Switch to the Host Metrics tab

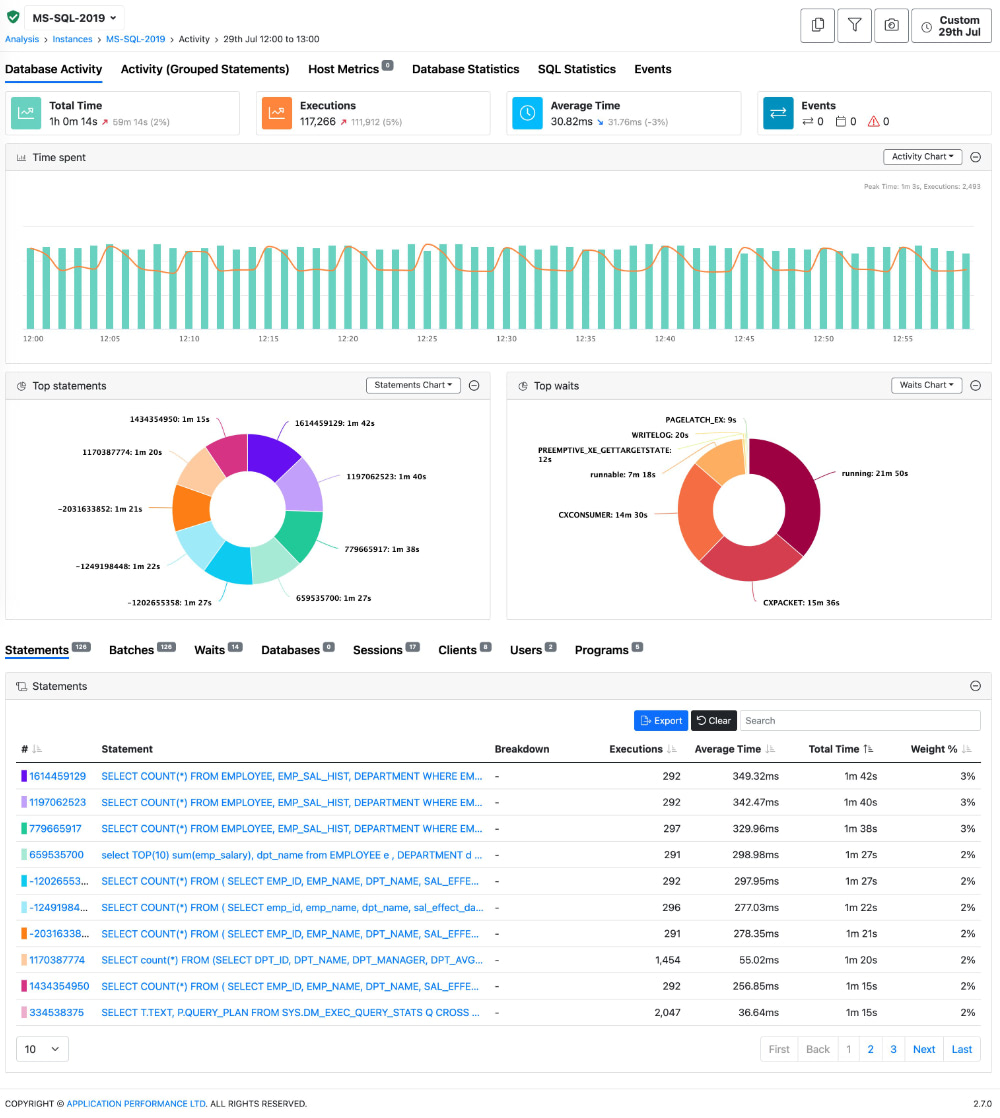tap(343, 69)
